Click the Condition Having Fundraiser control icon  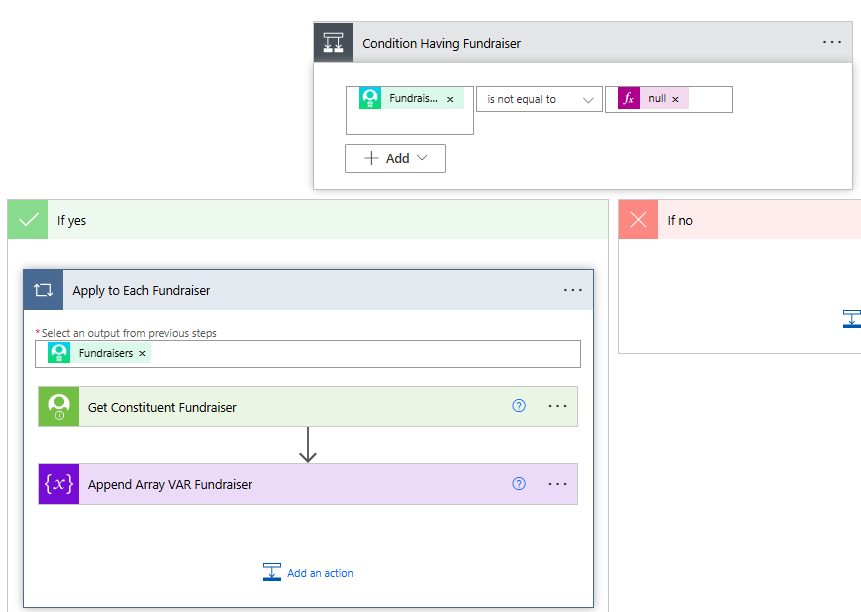coord(333,42)
